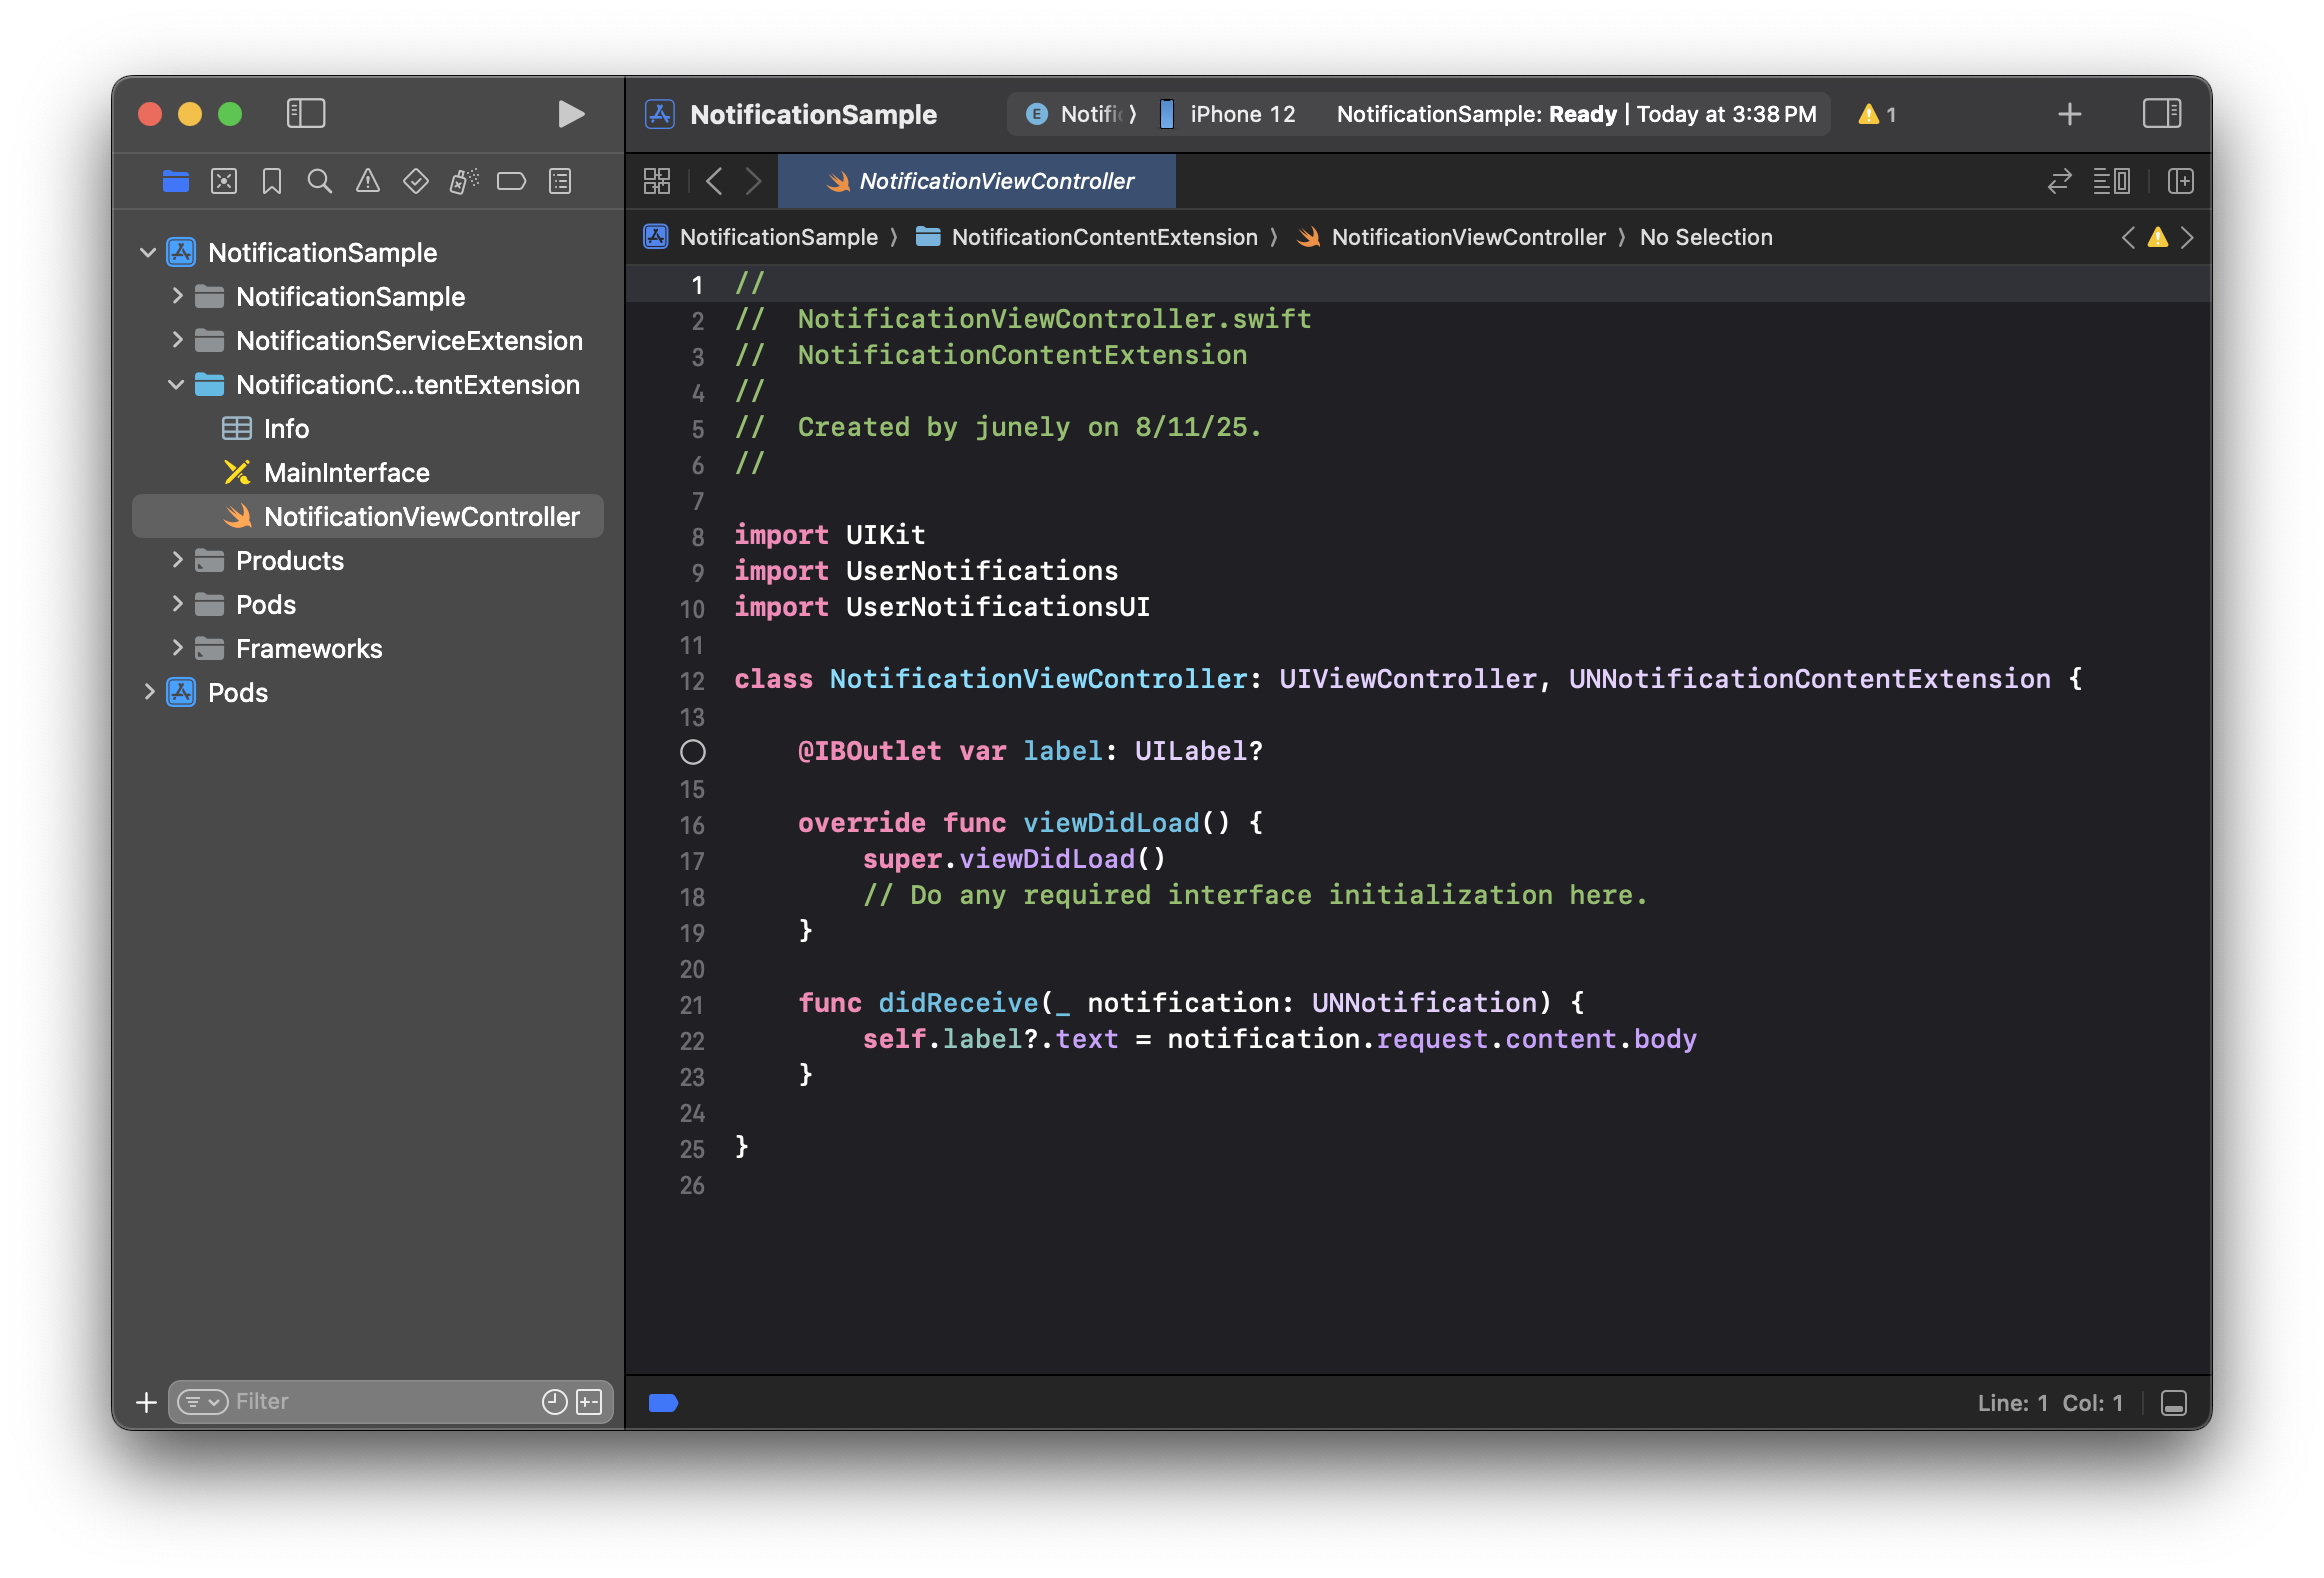Select MainInterface in the file tree
This screenshot has width=2324, height=1578.
[346, 473]
